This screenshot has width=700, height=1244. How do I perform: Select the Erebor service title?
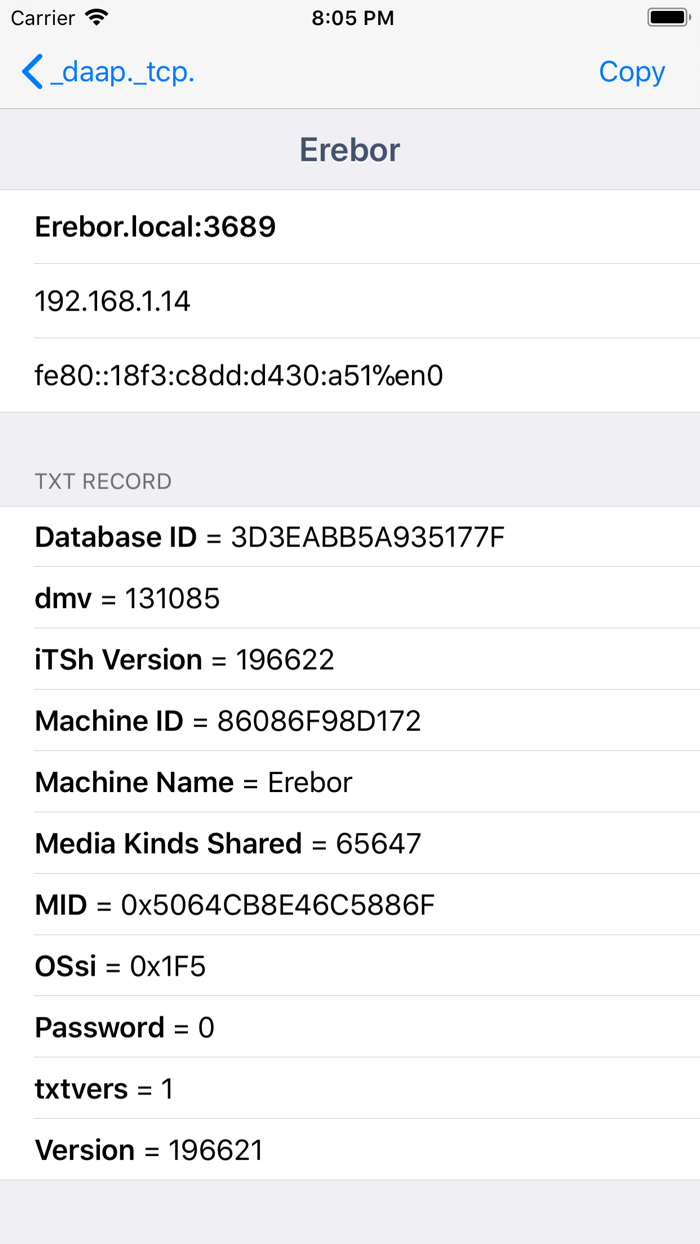tap(349, 149)
